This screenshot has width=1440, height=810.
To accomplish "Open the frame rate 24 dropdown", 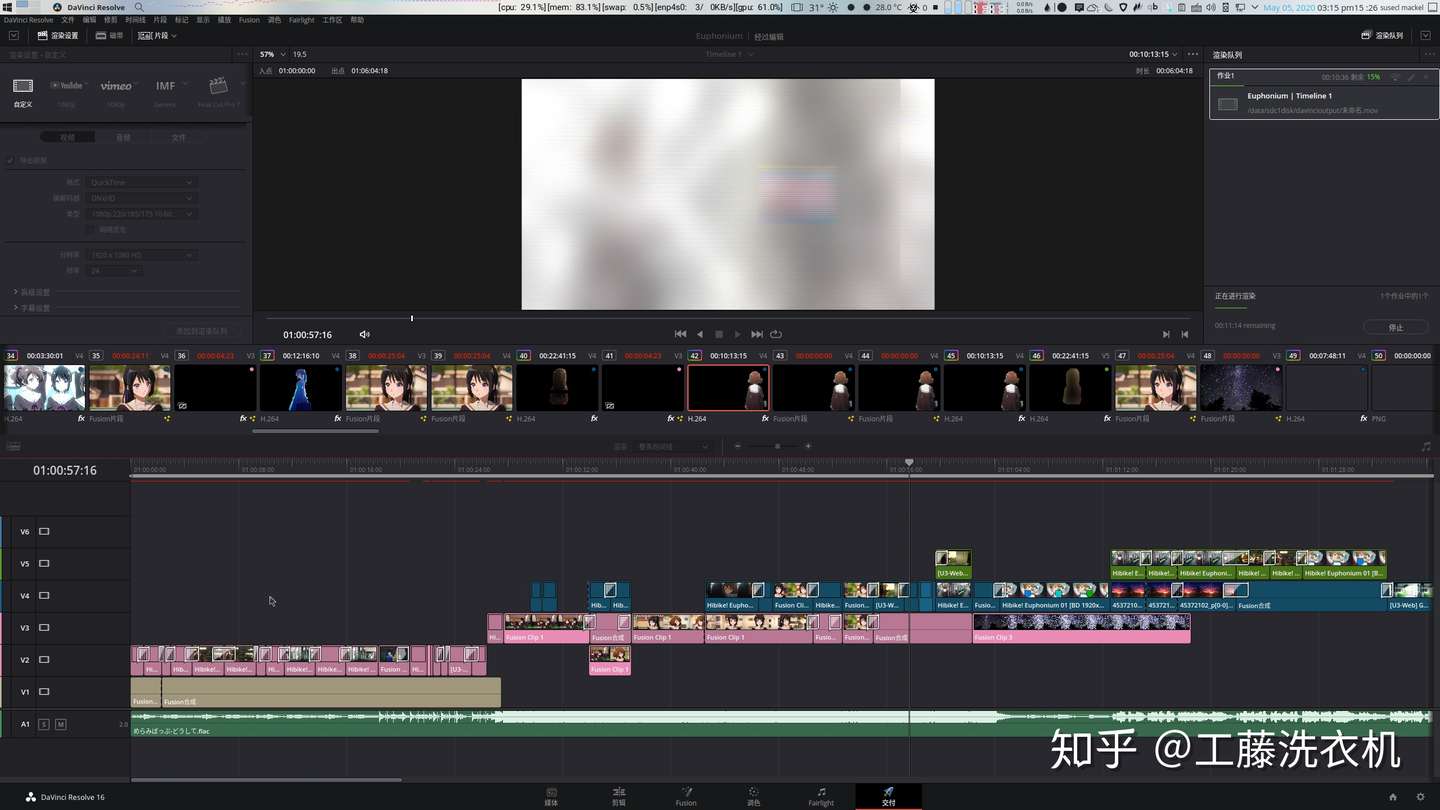I will (x=114, y=271).
